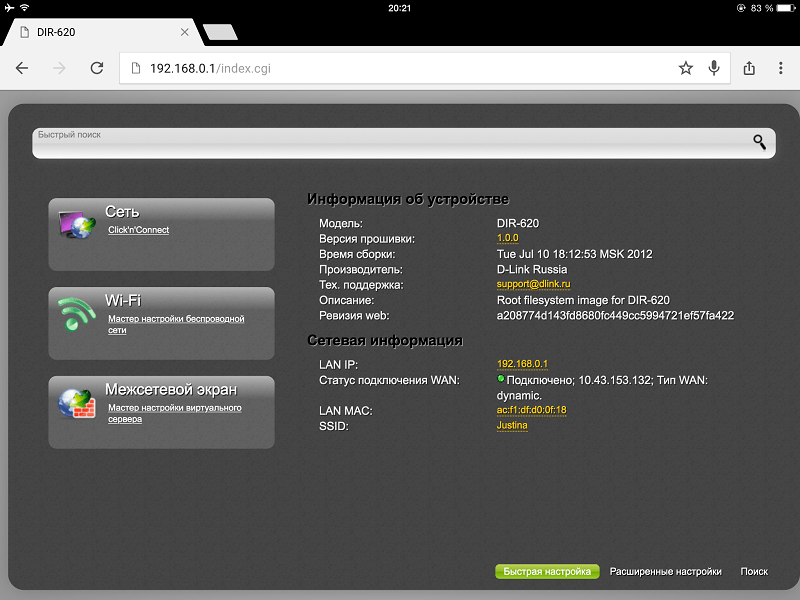Open the Поиск section at bottom
The image size is (800, 600).
pos(754,571)
